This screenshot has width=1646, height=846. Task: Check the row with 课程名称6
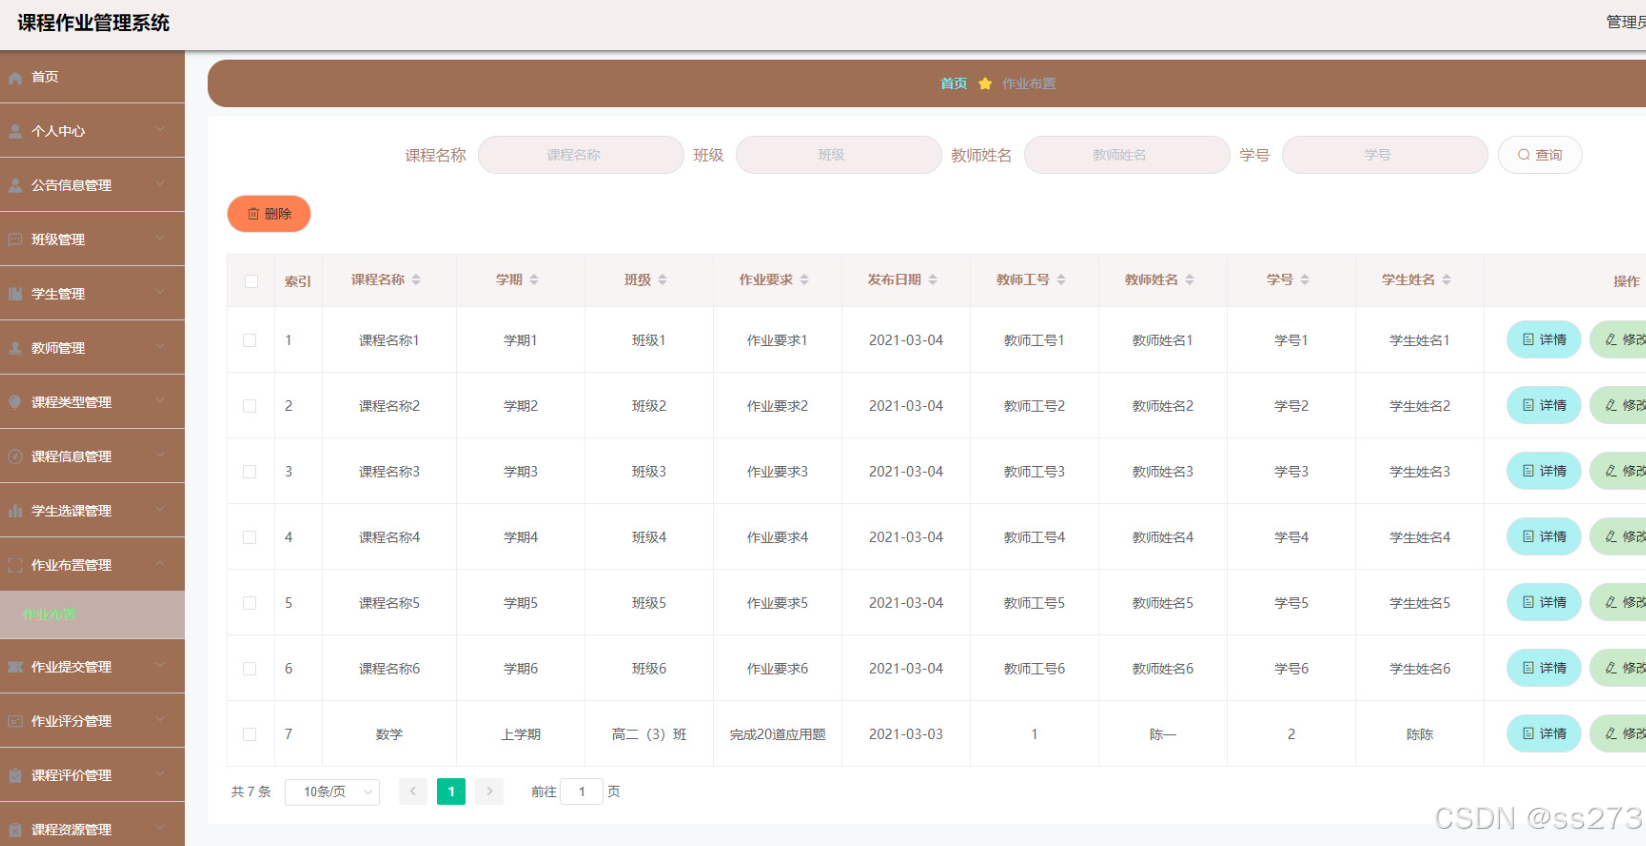(x=250, y=669)
